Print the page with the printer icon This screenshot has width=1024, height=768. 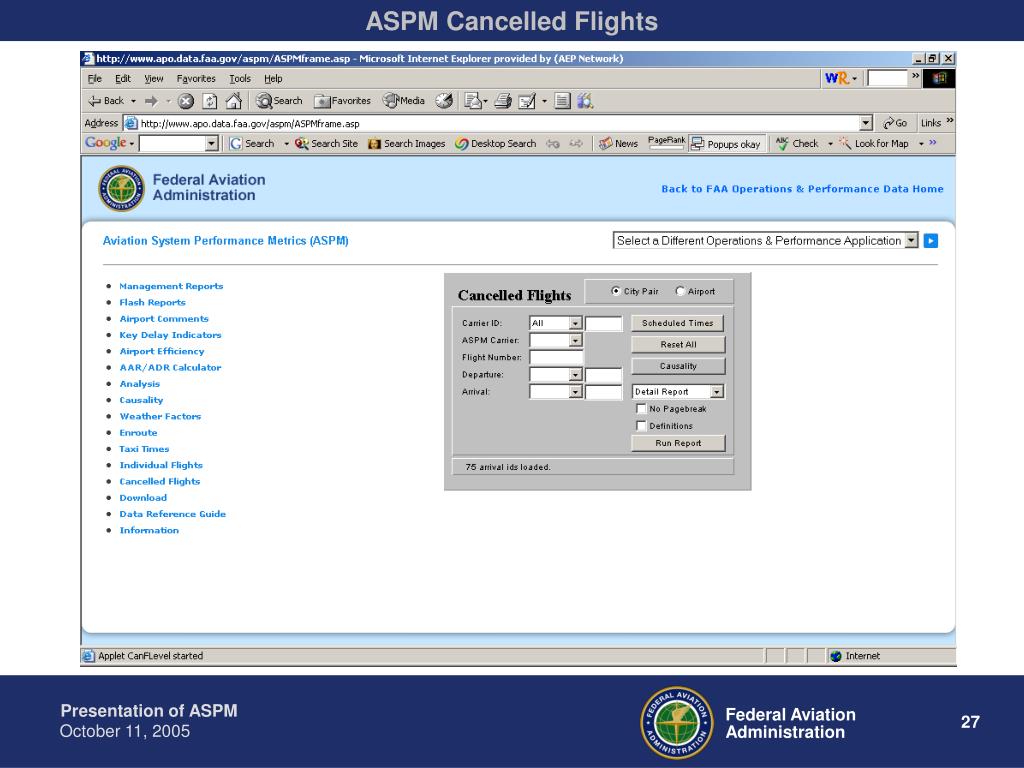(502, 101)
